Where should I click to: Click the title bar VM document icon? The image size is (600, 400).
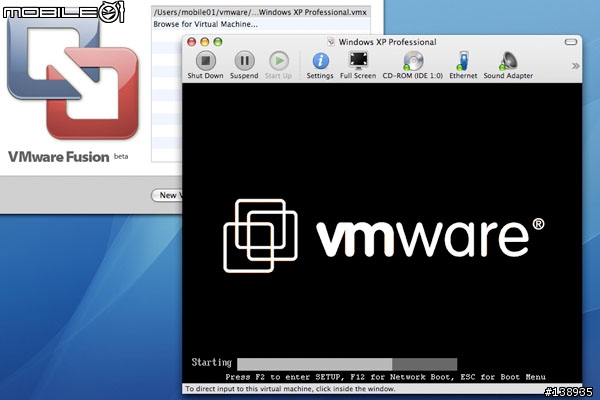(331, 42)
